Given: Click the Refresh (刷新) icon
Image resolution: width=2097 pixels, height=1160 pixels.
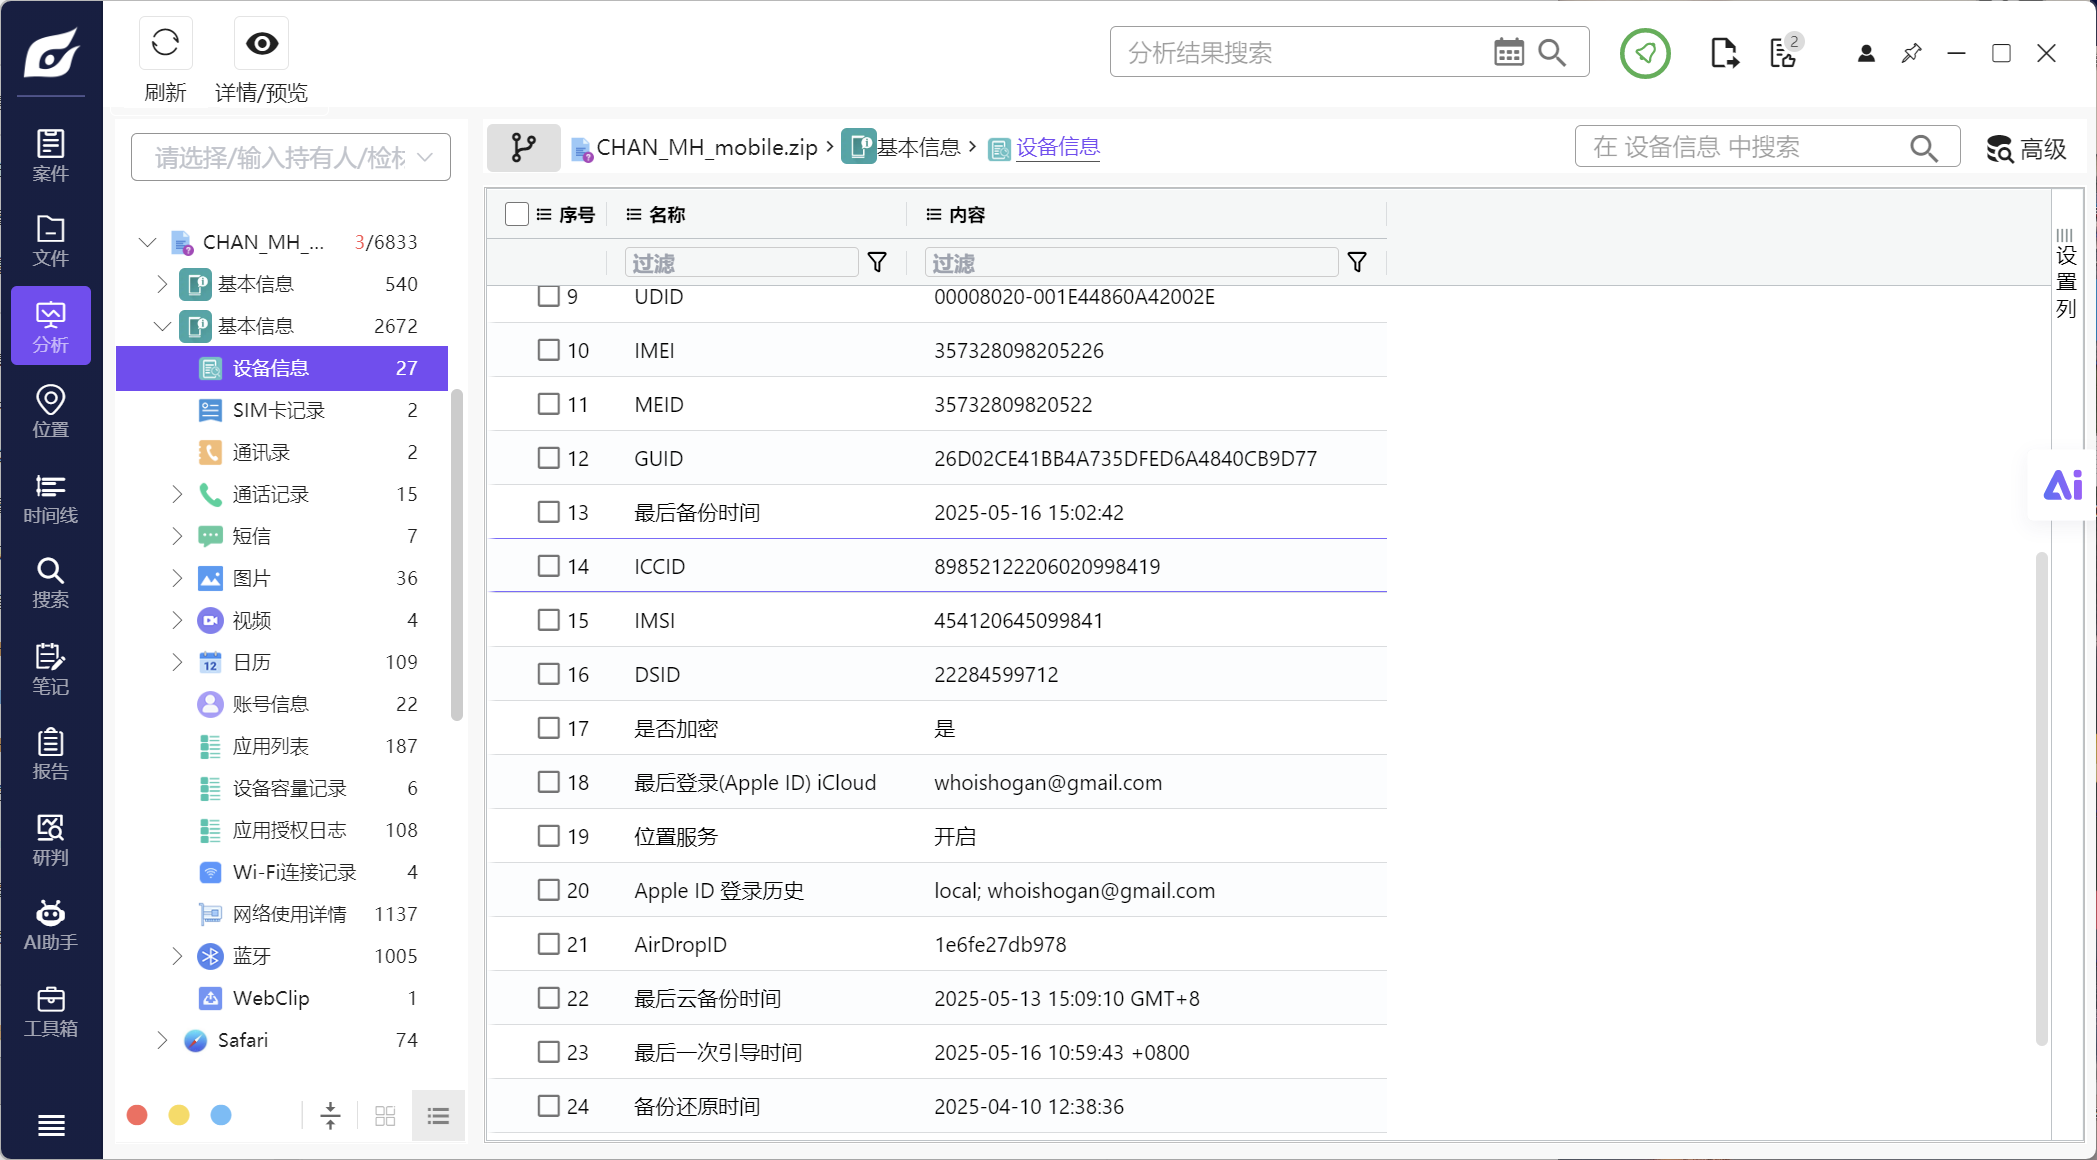Looking at the screenshot, I should pyautogui.click(x=165, y=43).
